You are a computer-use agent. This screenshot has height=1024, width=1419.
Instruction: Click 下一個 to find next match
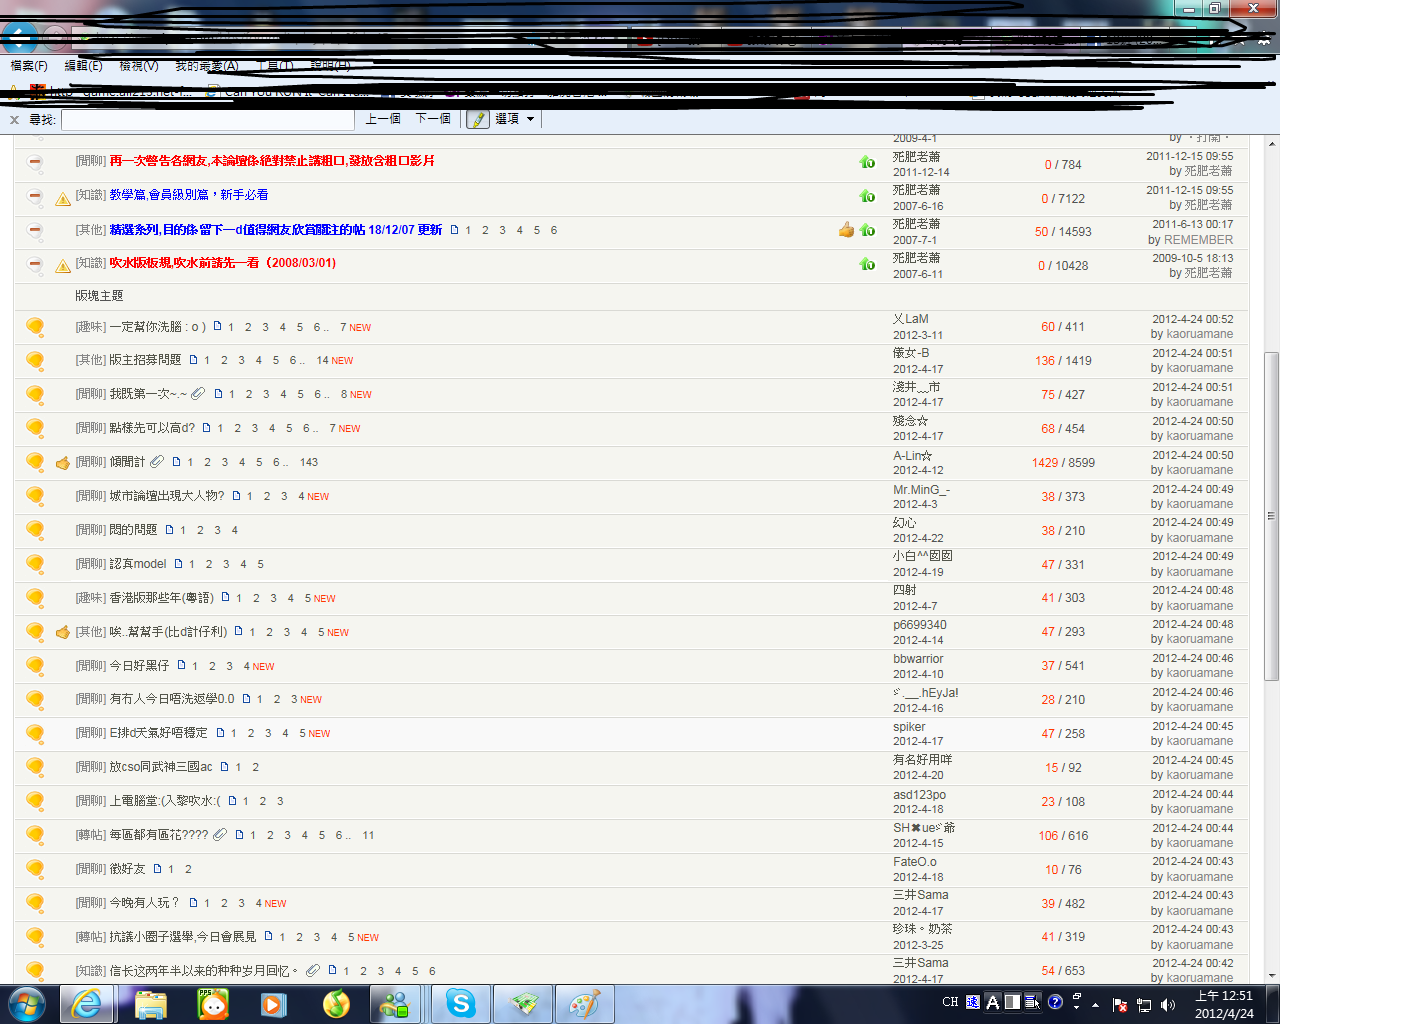[433, 119]
